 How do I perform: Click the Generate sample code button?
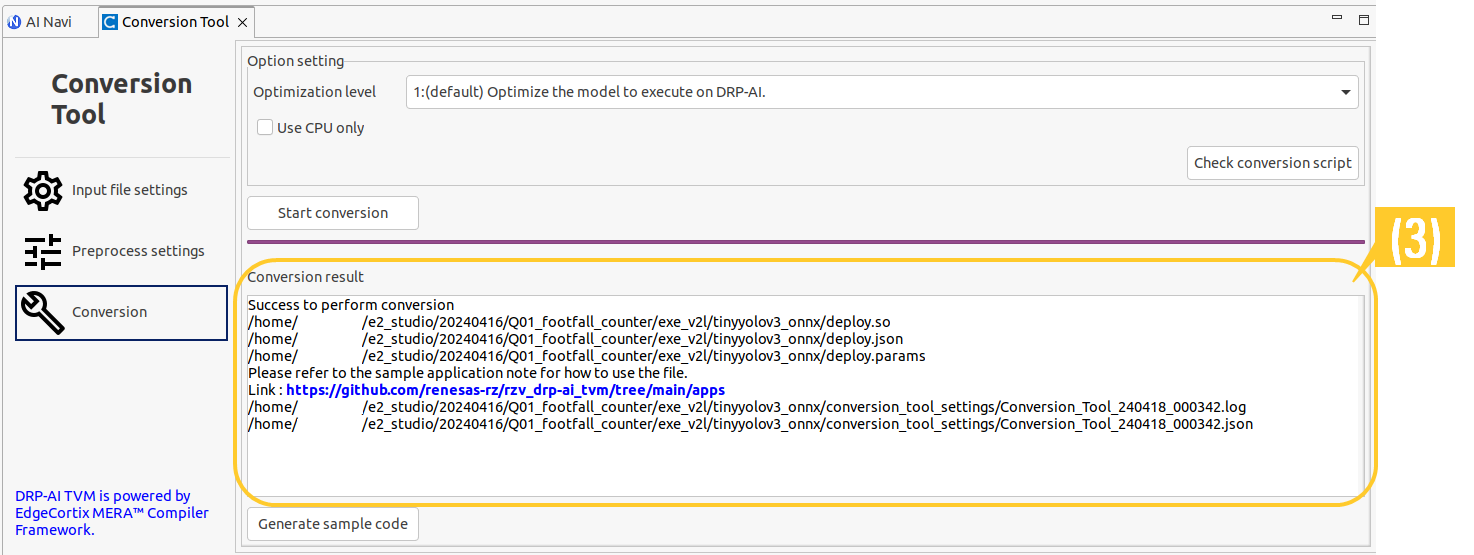pos(333,524)
